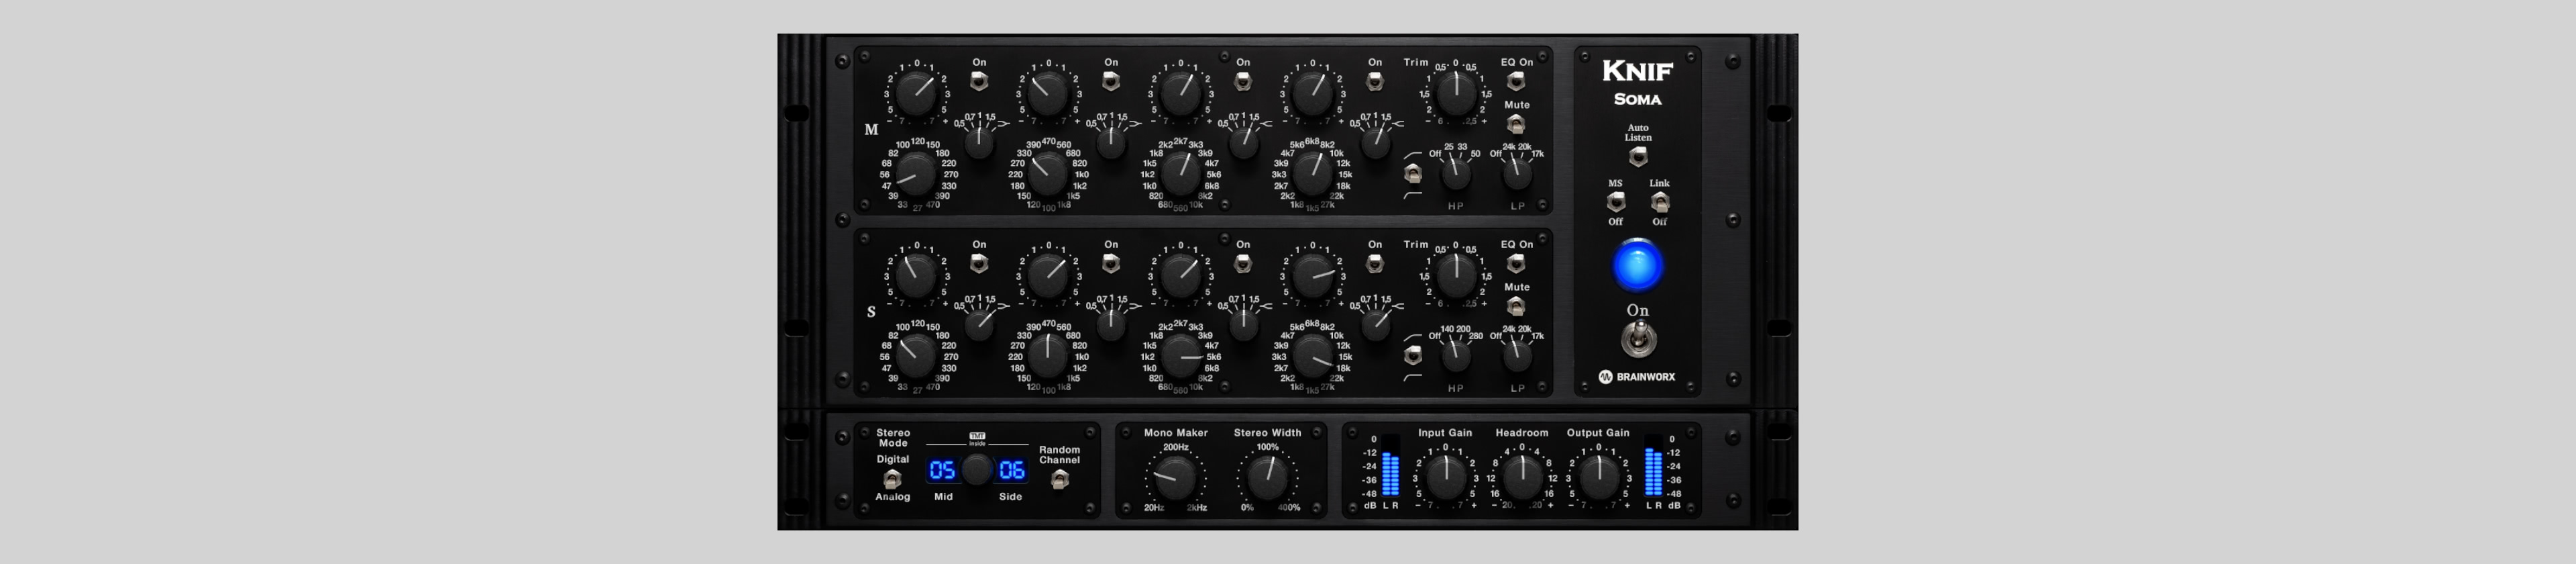Mute the M channel
The image size is (2576, 564).
pyautogui.click(x=1516, y=124)
